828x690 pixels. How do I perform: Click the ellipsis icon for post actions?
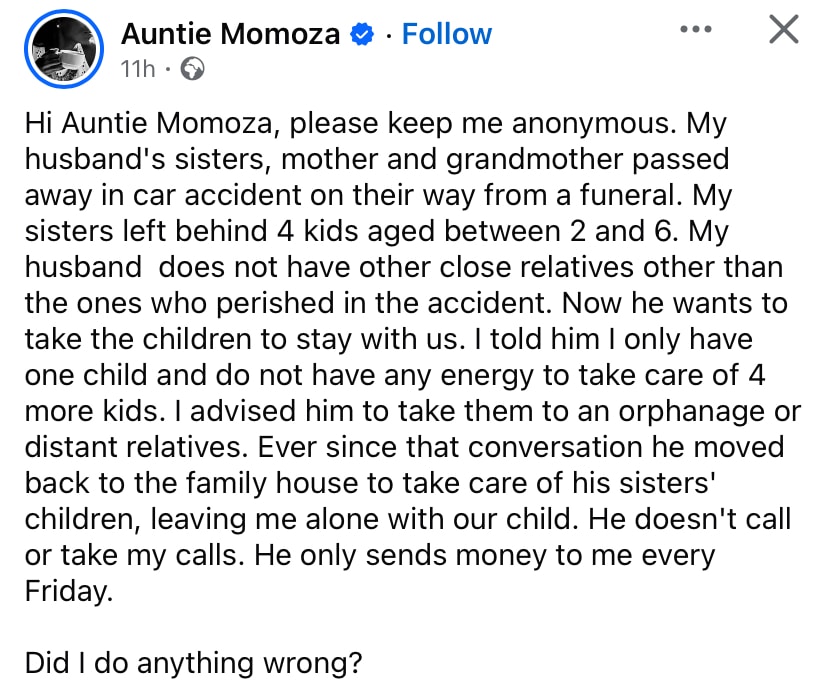point(695,29)
